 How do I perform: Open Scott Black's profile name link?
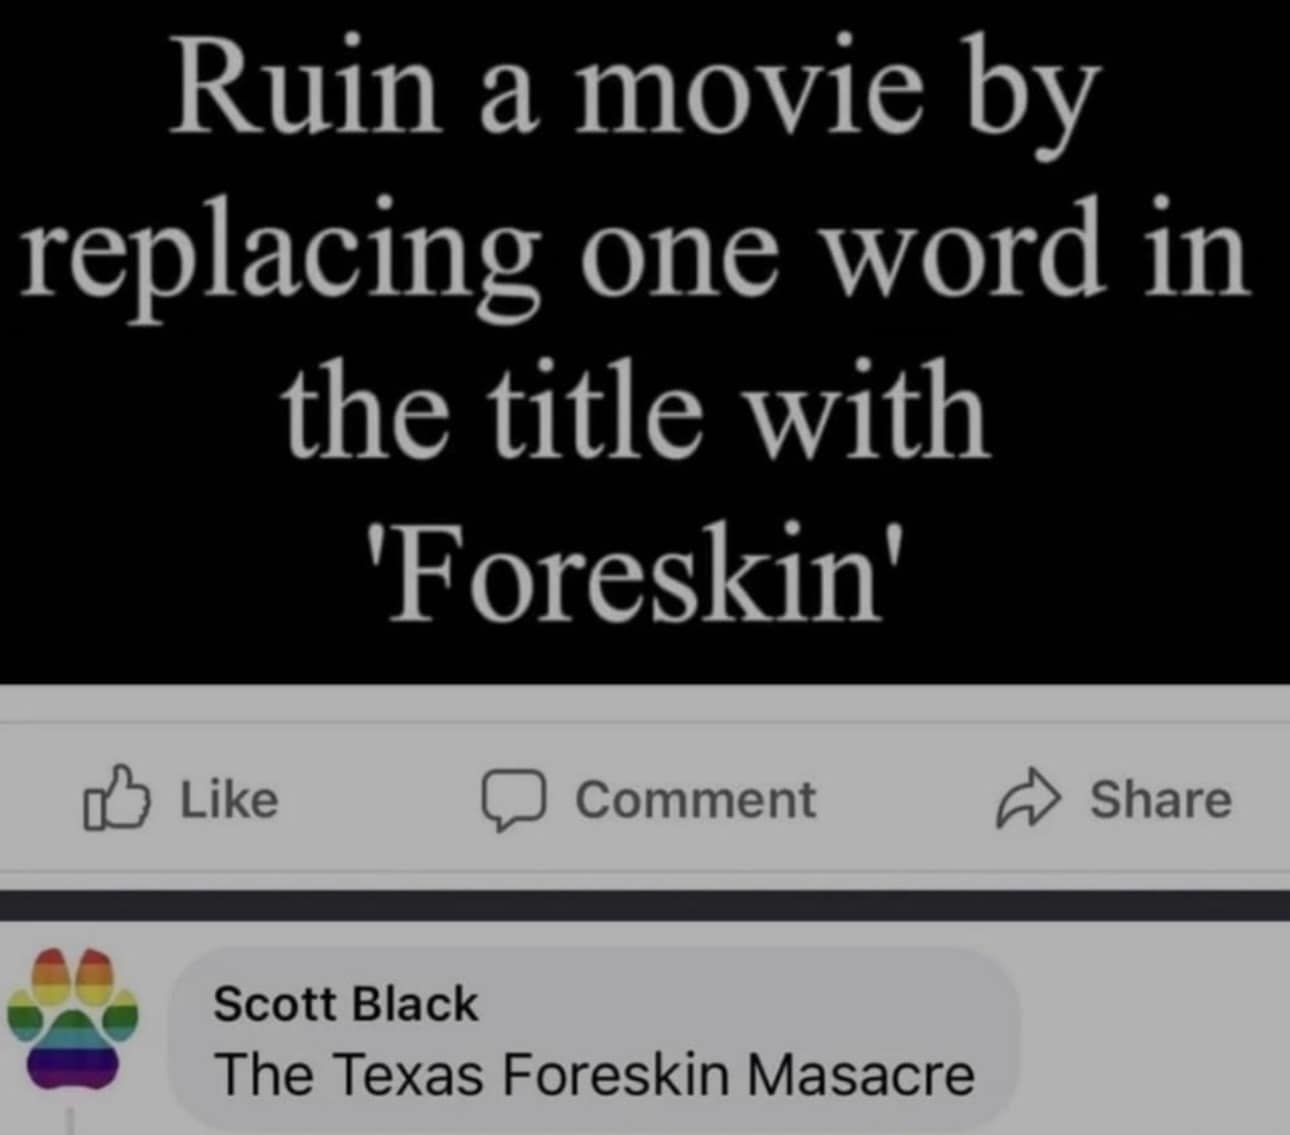(x=346, y=1004)
